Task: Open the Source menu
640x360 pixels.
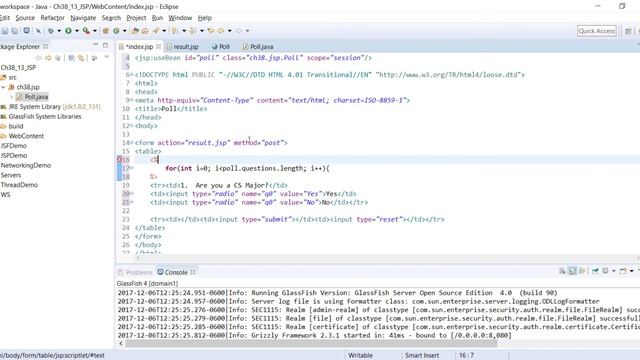Action: click(25, 18)
